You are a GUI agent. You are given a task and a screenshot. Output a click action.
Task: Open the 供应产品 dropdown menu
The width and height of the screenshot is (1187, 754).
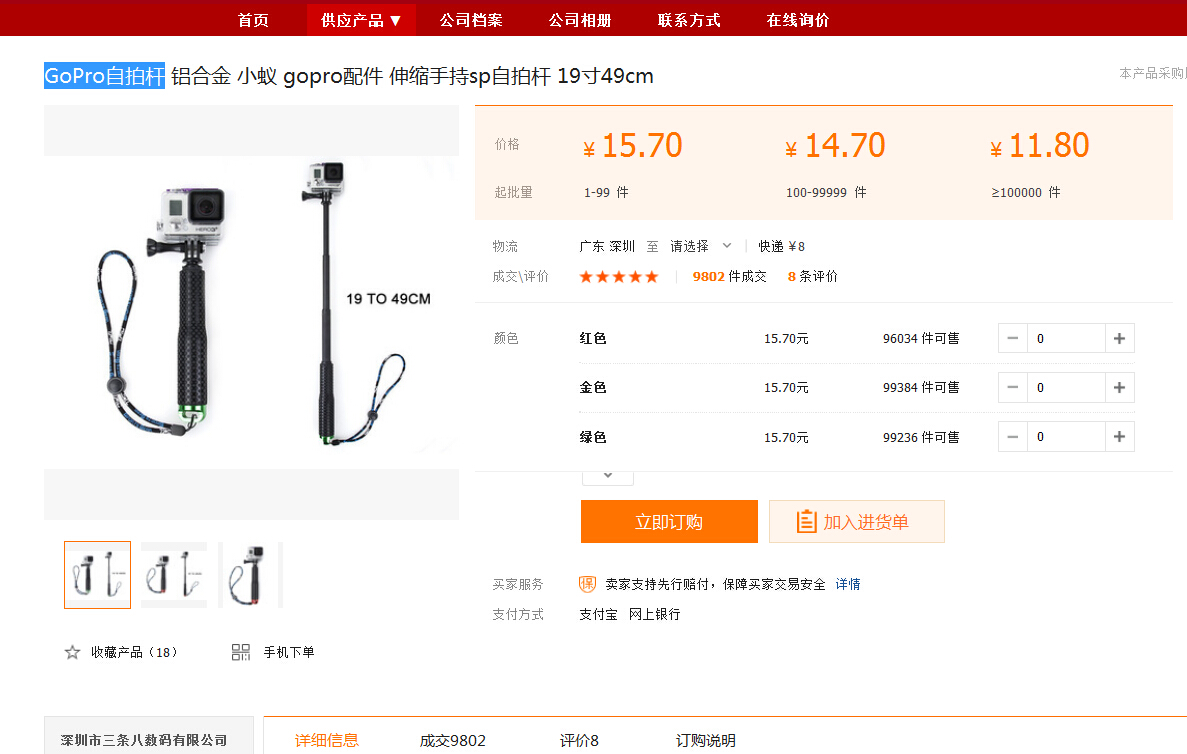point(361,20)
